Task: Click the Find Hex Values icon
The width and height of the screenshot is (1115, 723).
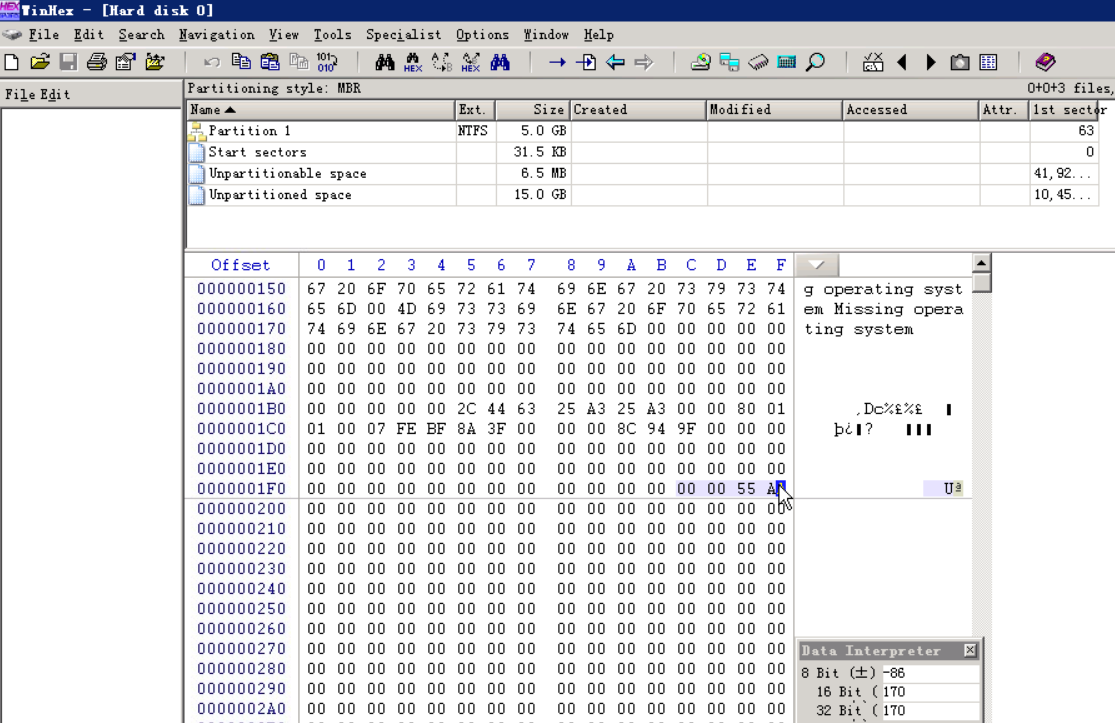Action: pyautogui.click(x=413, y=63)
